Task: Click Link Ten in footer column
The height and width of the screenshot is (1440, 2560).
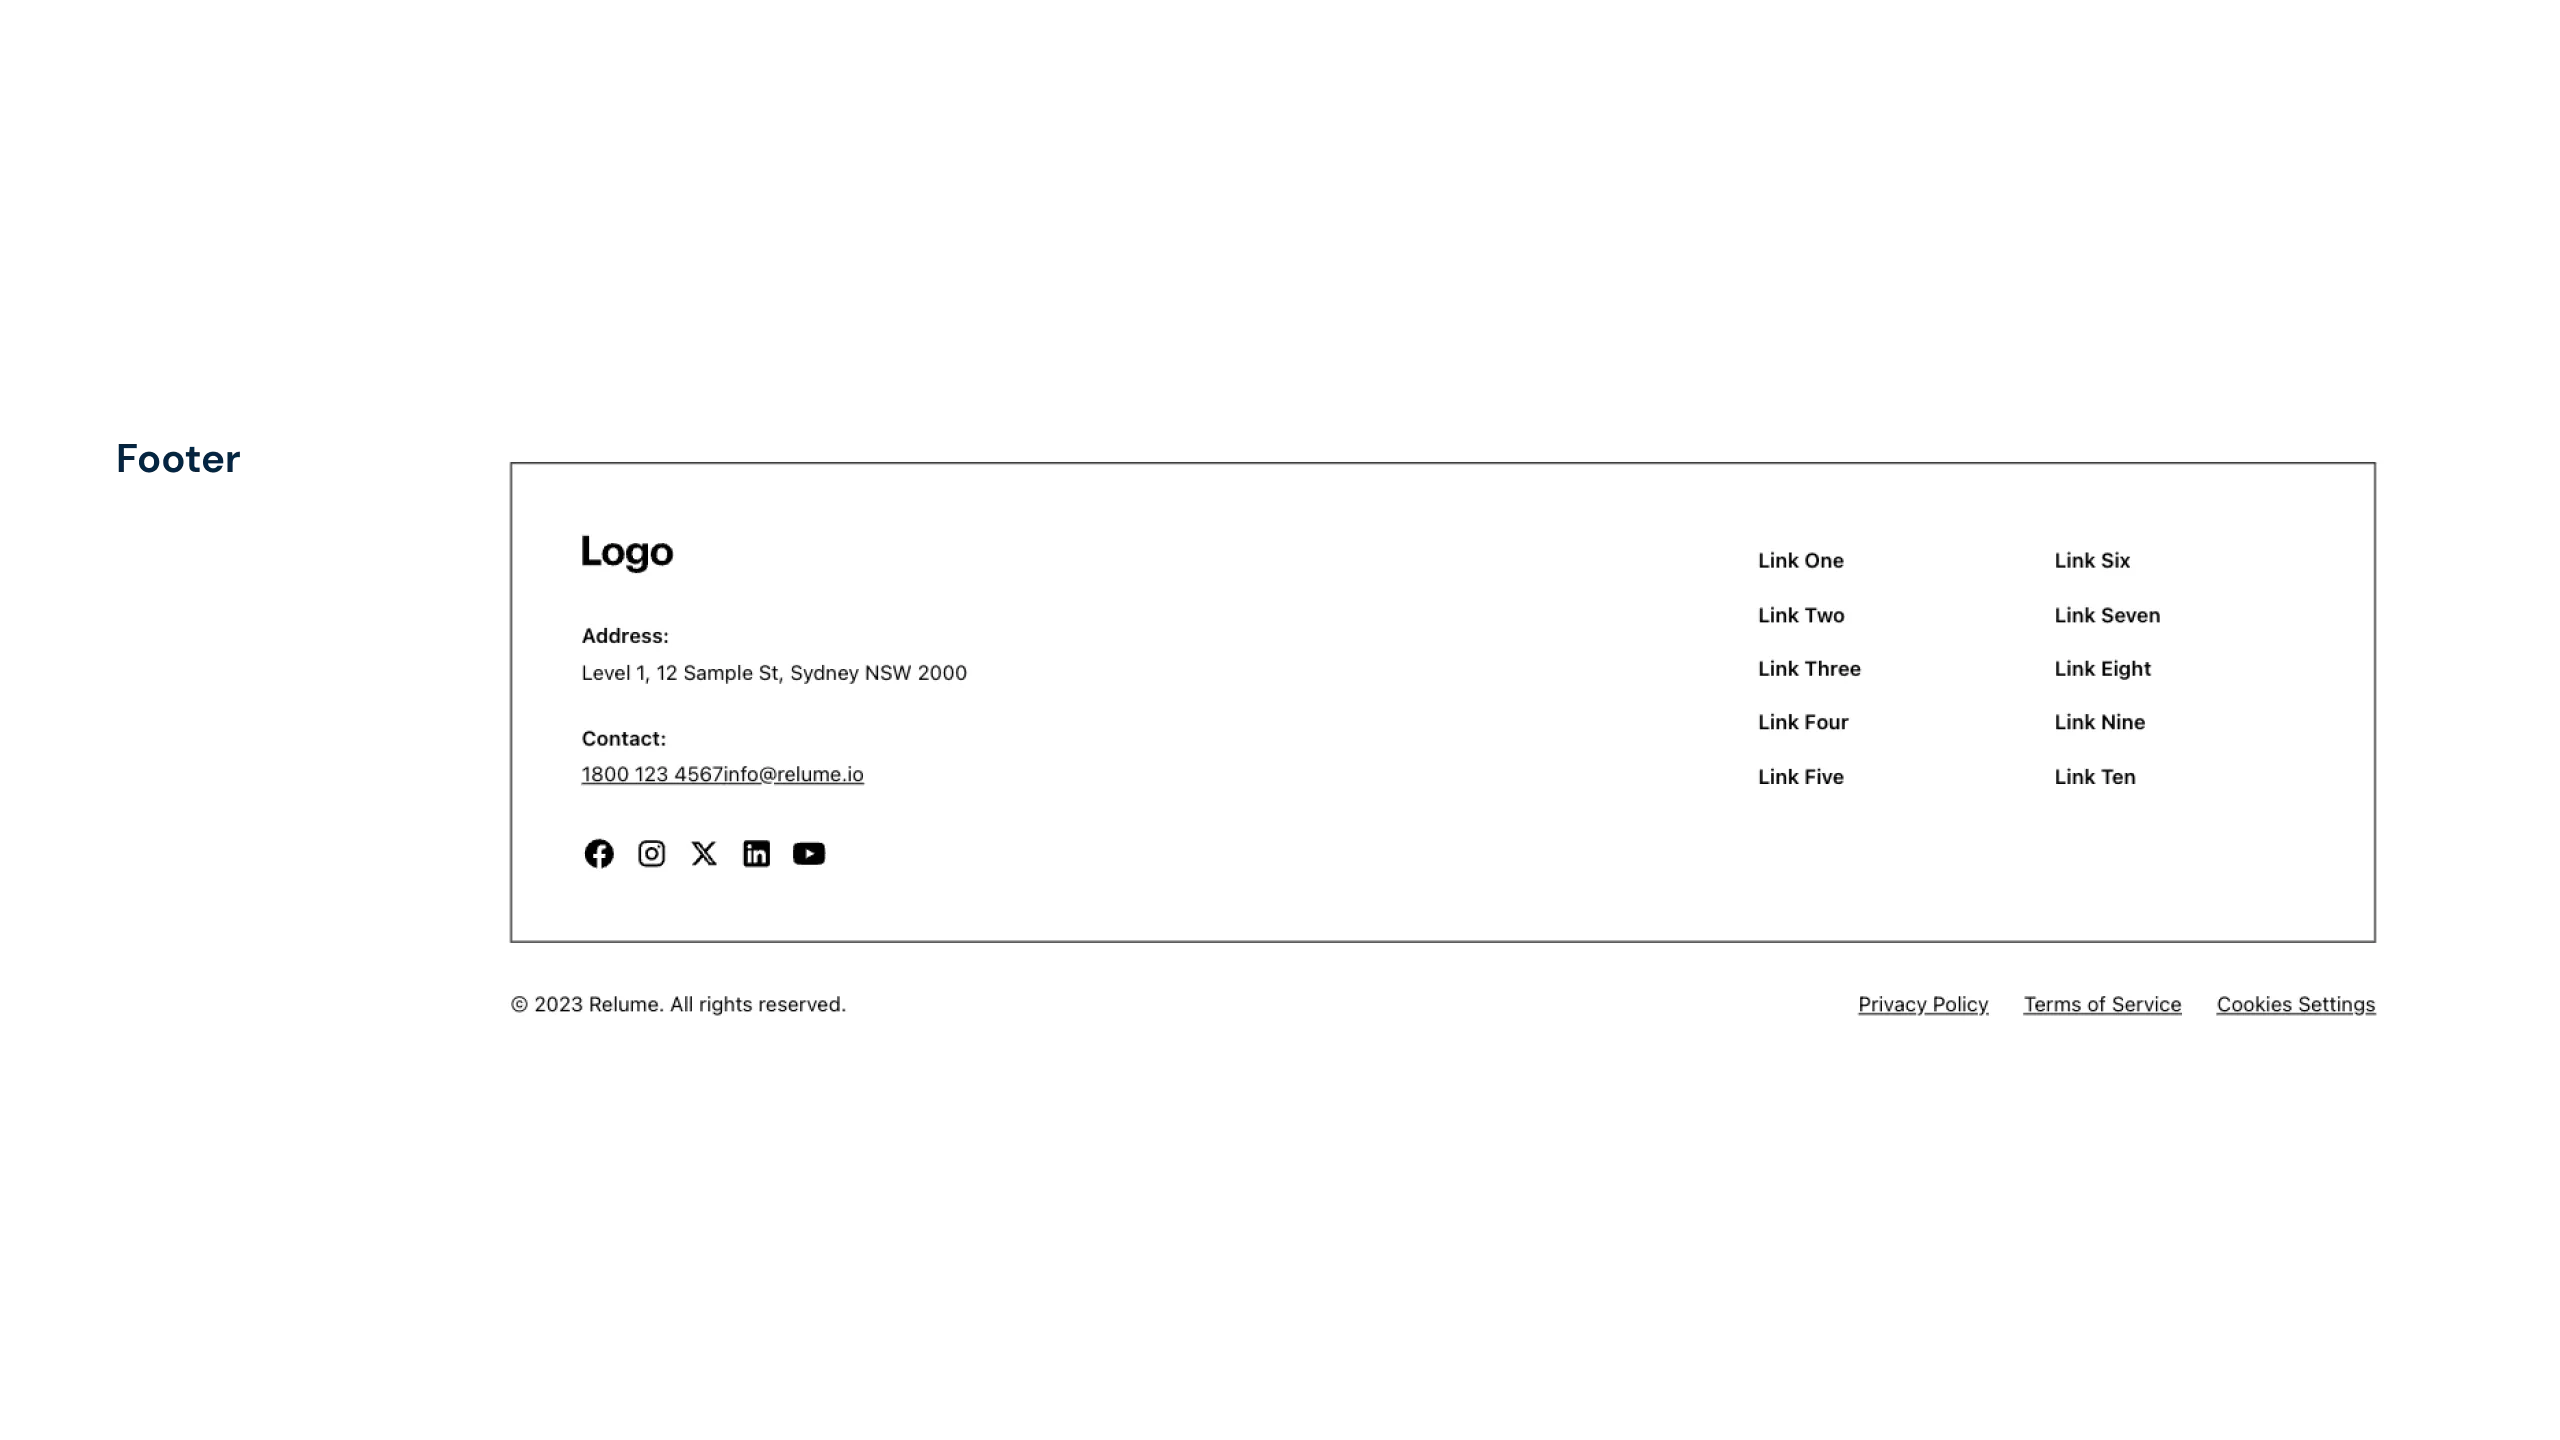Action: coord(2094,775)
